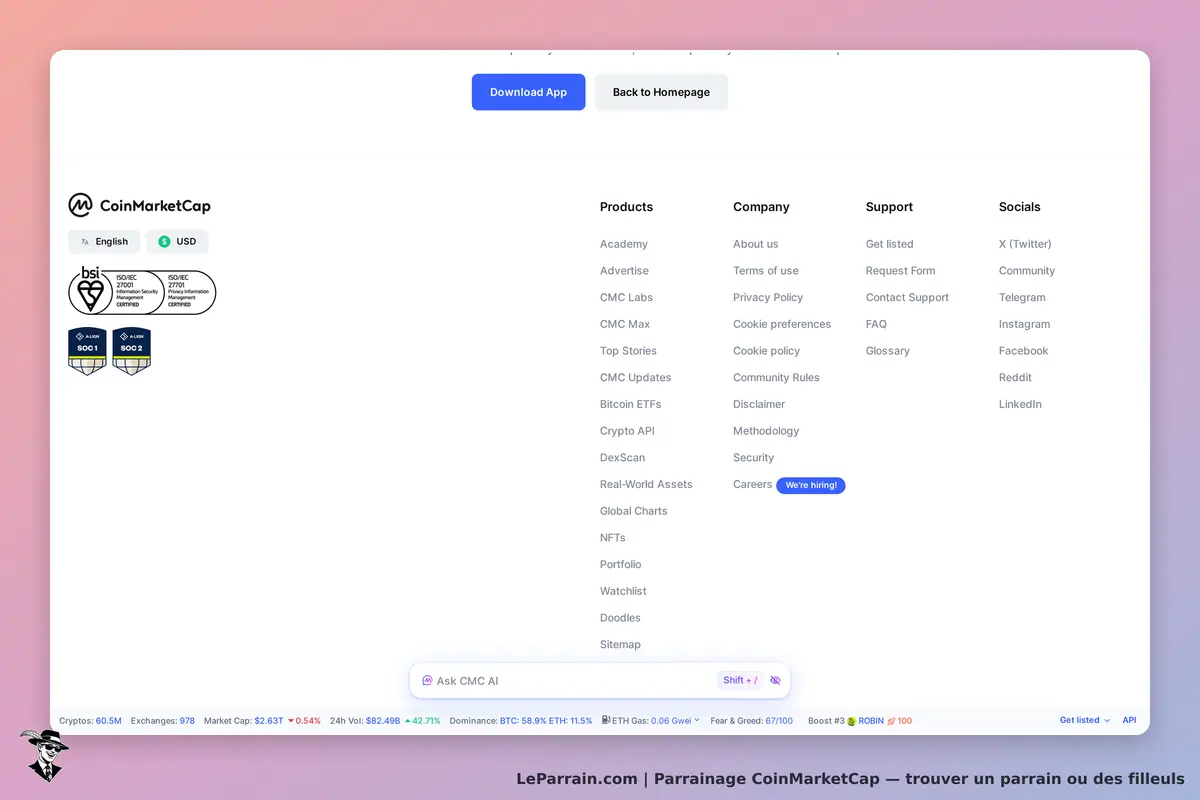This screenshot has height=800, width=1200.
Task: Expand the Get listed dropdown in status bar
Action: click(x=1085, y=720)
